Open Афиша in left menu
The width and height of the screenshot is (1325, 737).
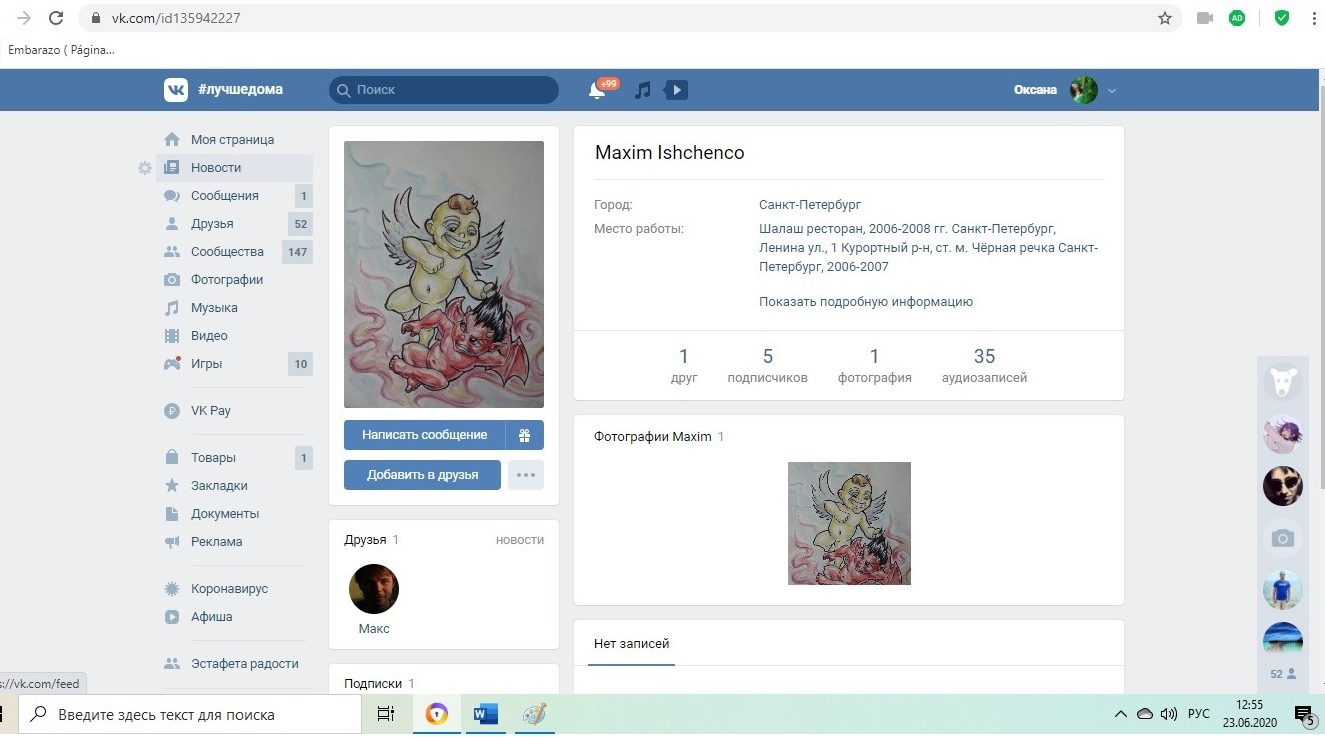click(236, 617)
